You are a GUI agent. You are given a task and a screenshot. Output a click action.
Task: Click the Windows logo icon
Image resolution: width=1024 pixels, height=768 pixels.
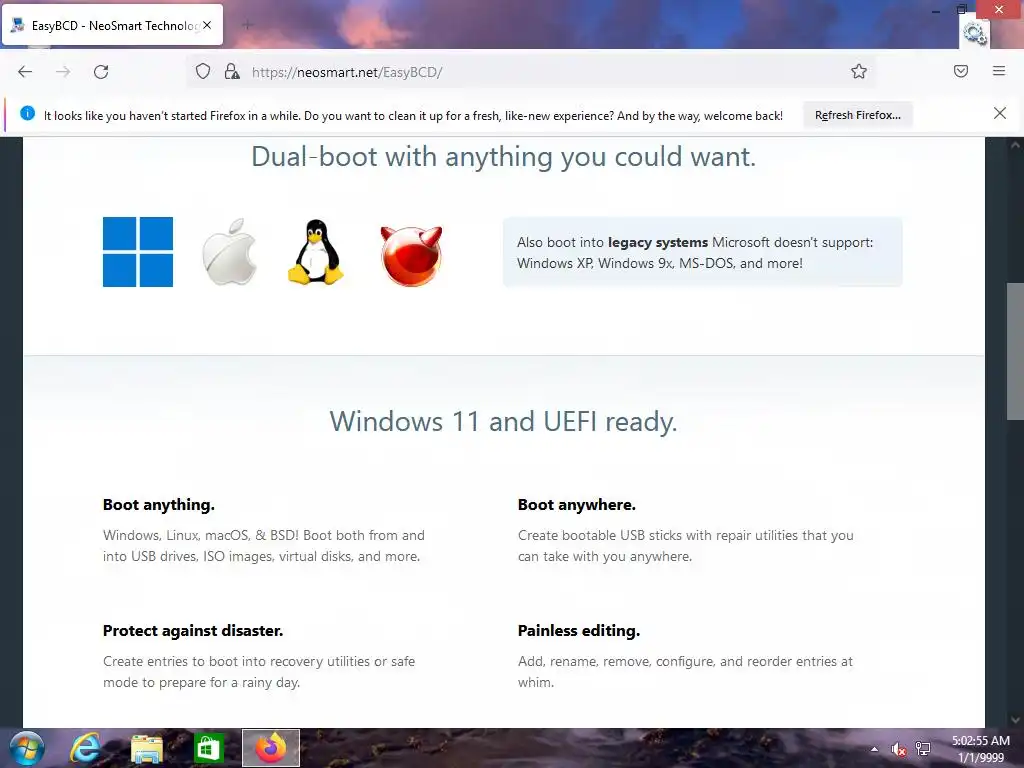(x=138, y=252)
